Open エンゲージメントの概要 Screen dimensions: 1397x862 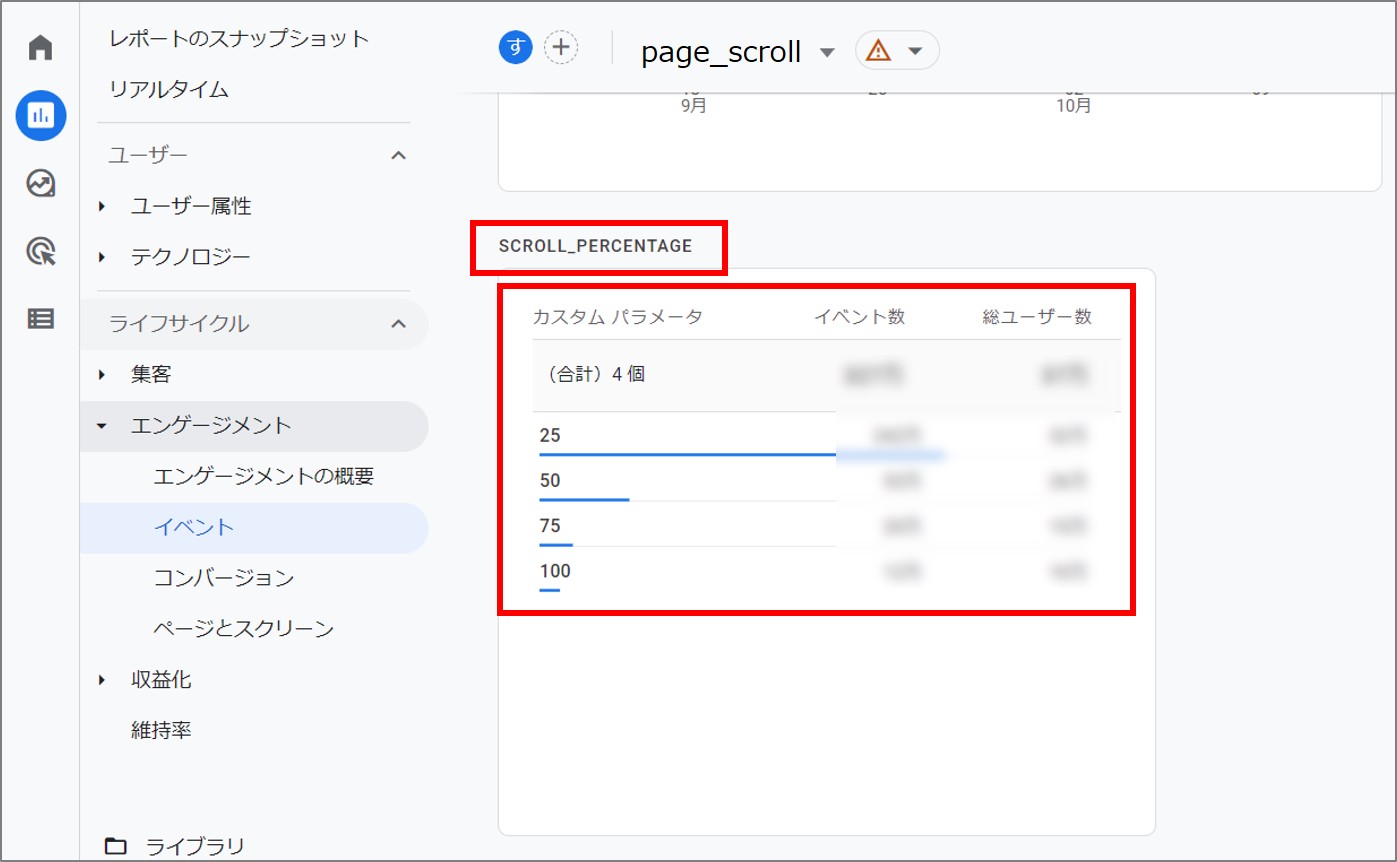[x=263, y=477]
